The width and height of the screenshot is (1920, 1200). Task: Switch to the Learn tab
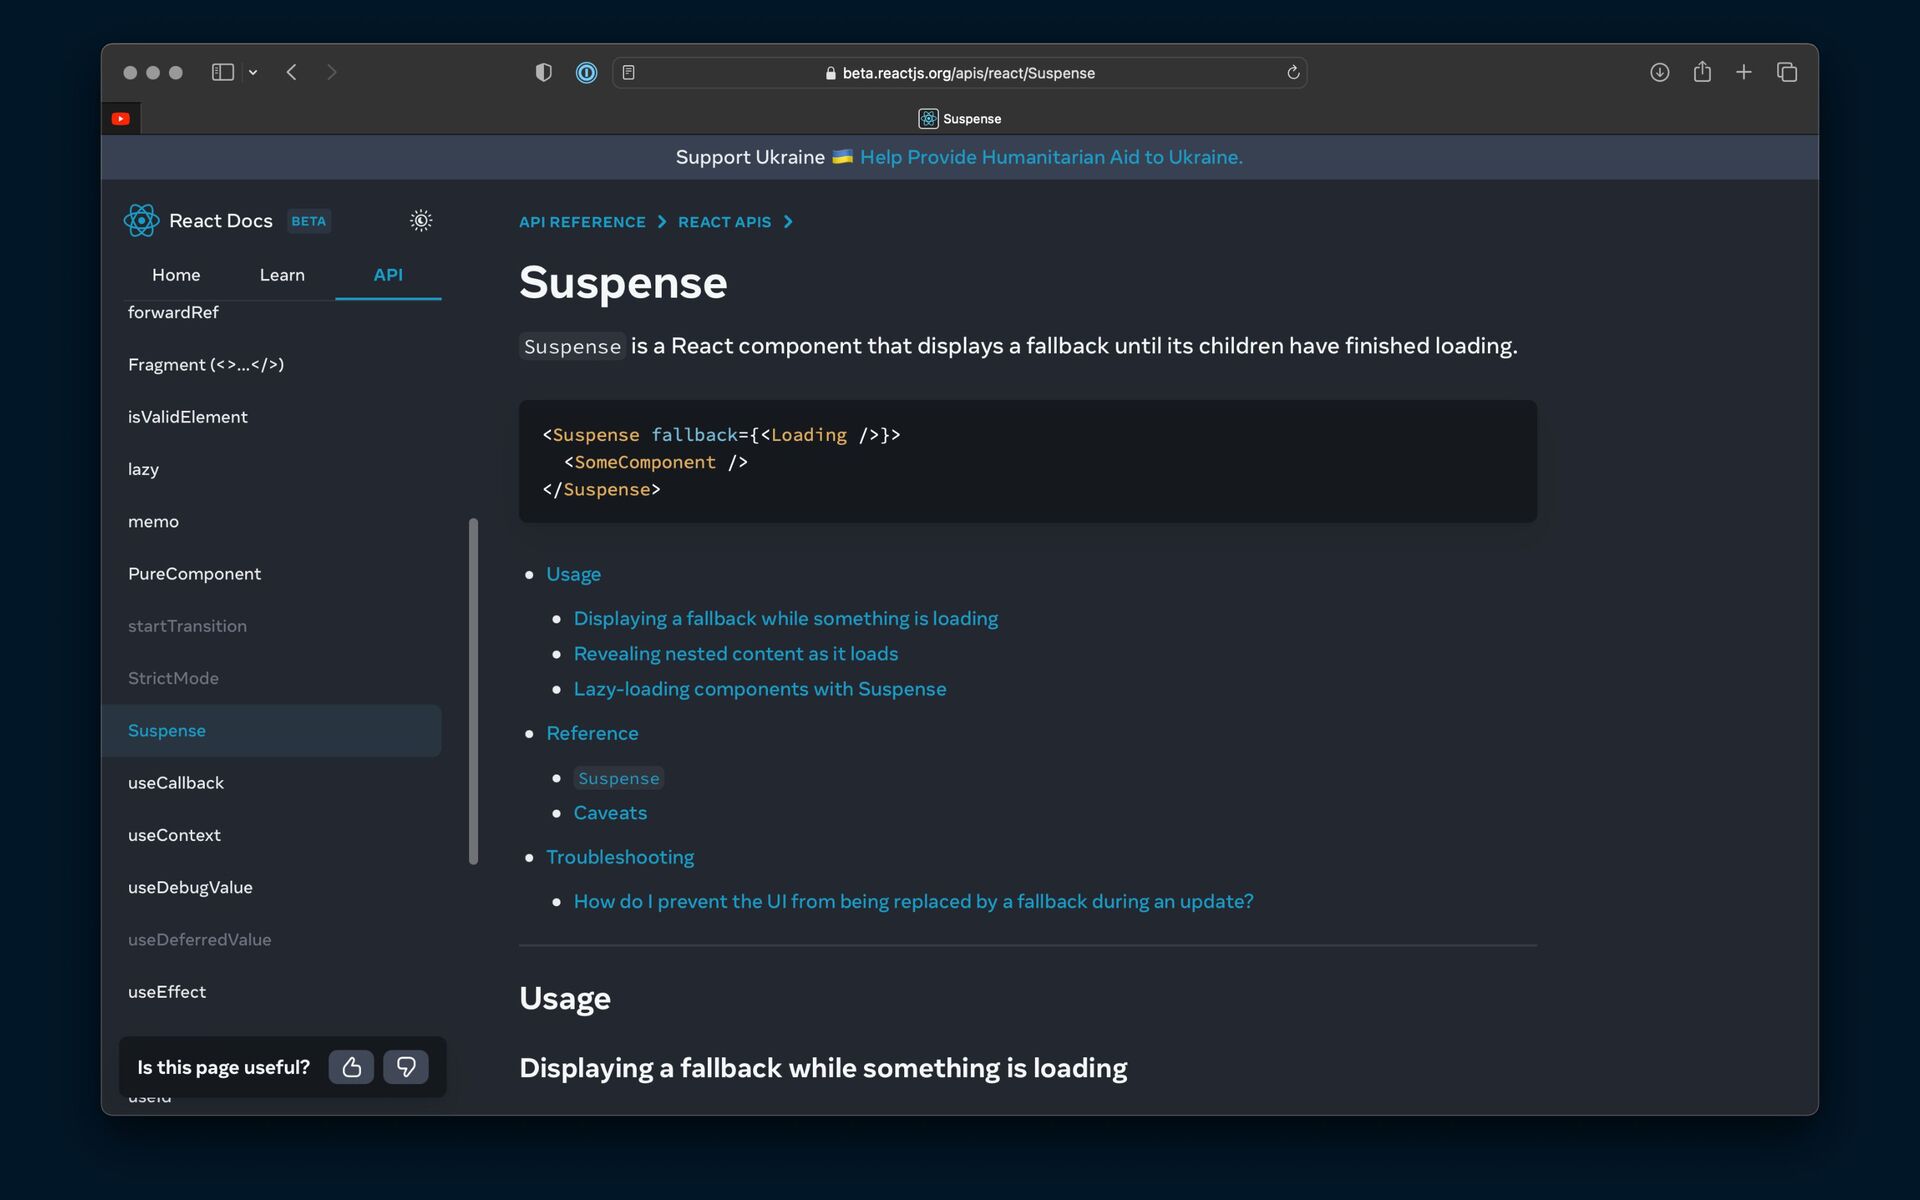click(282, 275)
